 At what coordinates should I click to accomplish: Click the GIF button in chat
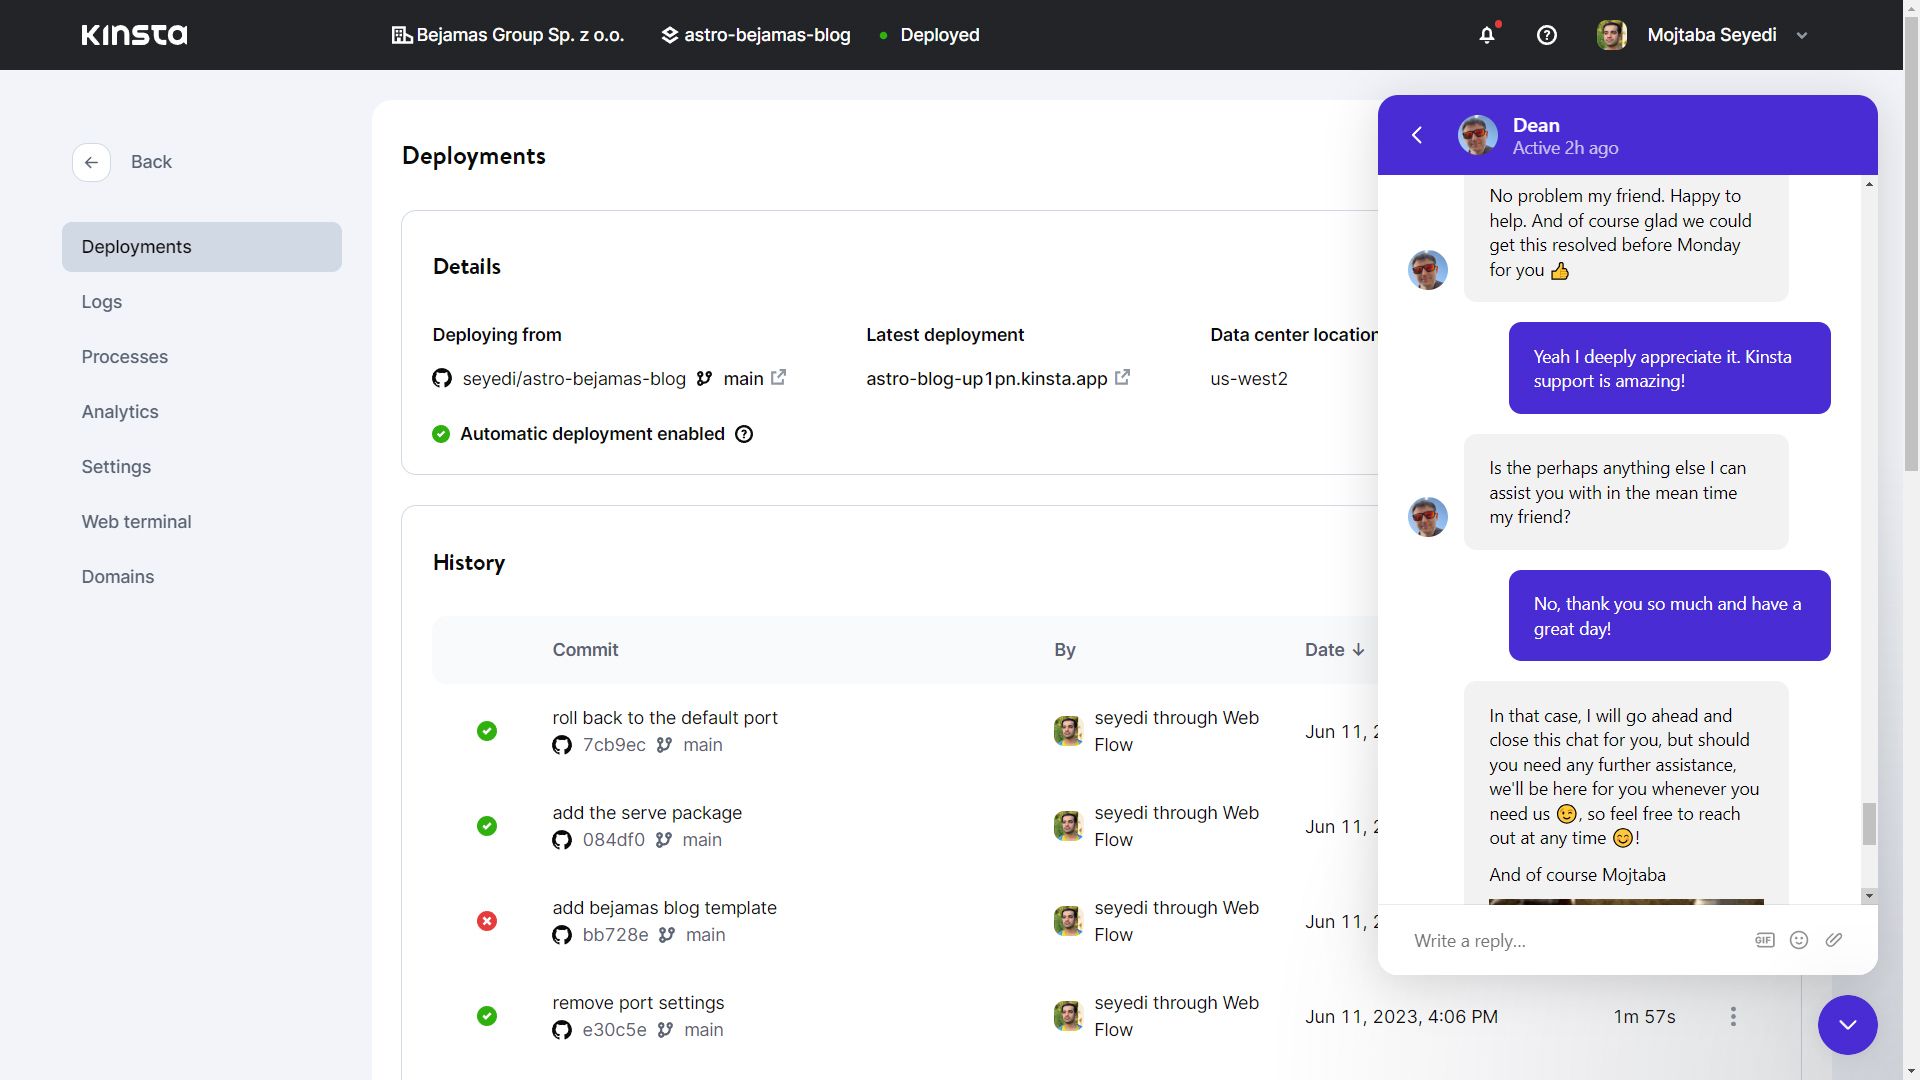pos(1764,940)
